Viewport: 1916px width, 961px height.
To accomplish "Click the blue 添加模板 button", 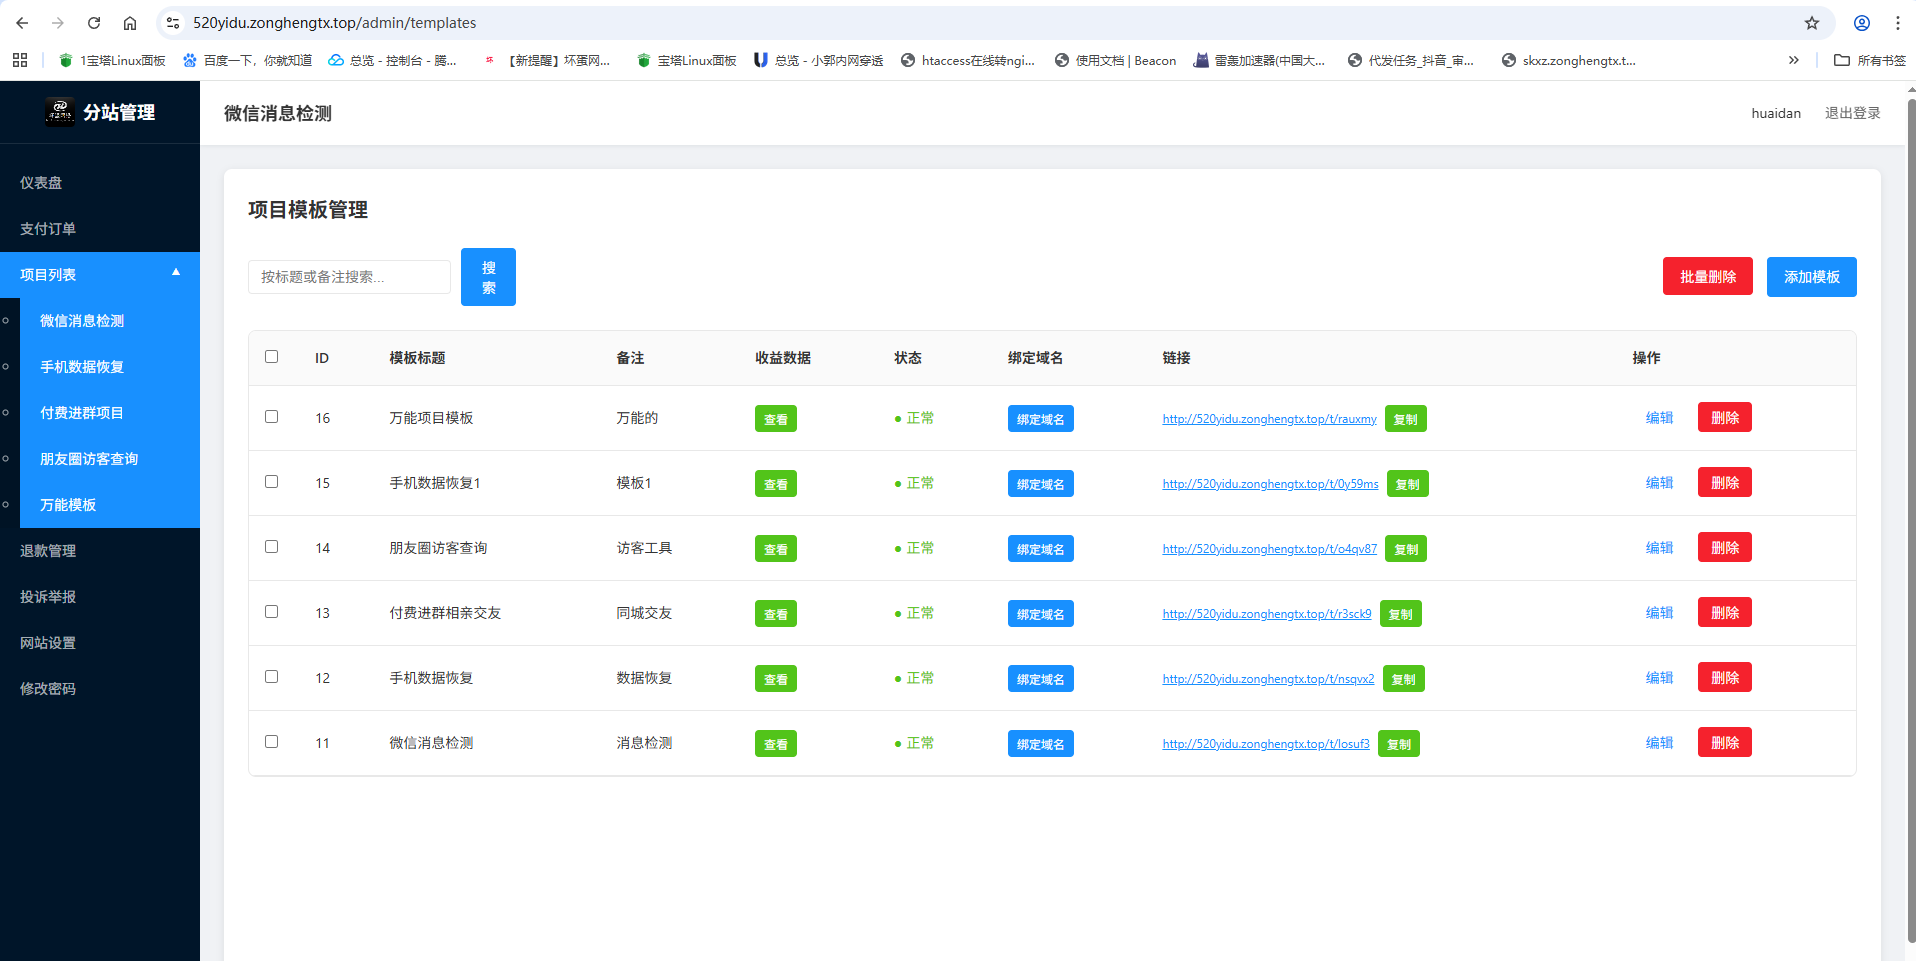I will 1811,277.
